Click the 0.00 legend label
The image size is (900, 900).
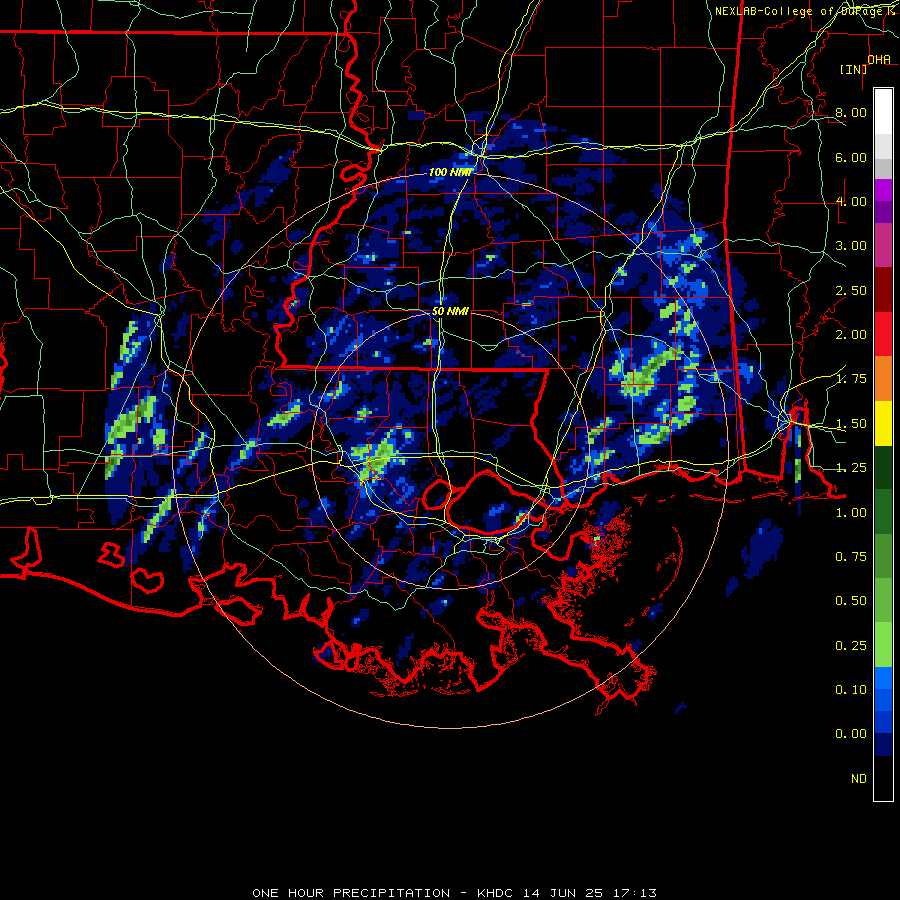click(x=850, y=734)
